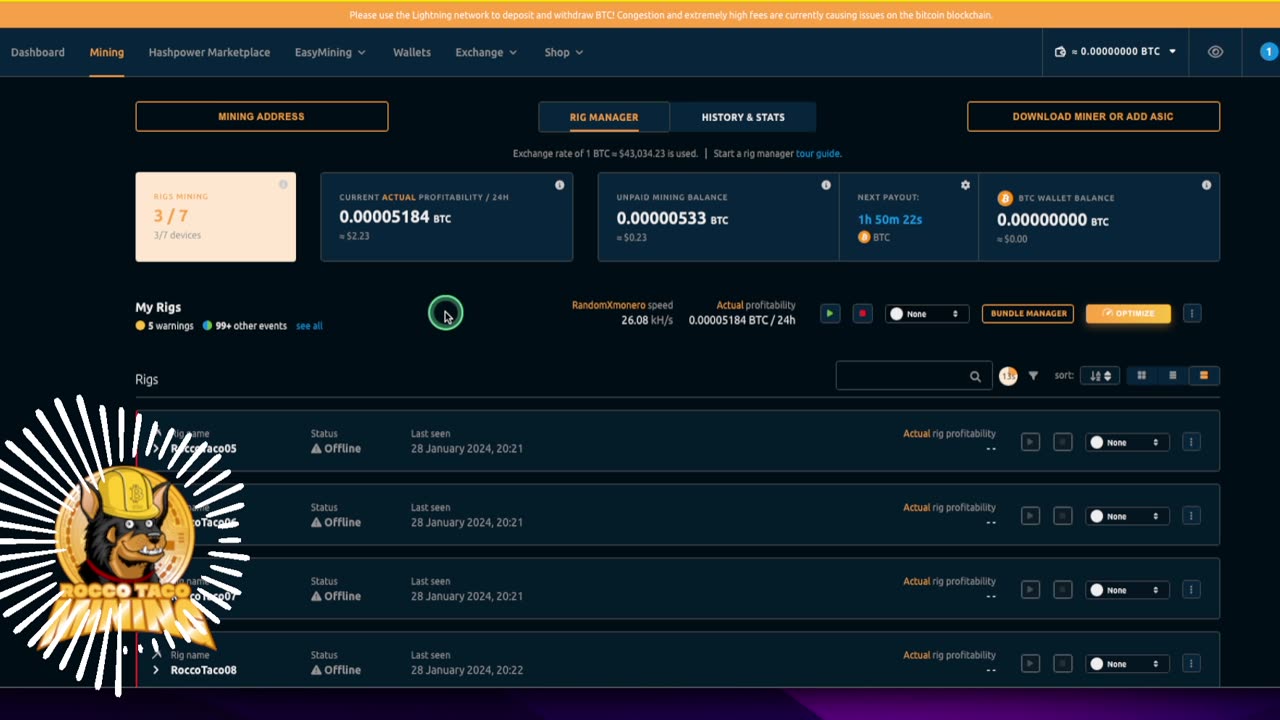The image size is (1280, 720).
Task: Open RoccoTaco06 power mode None dropdown
Action: [1127, 516]
